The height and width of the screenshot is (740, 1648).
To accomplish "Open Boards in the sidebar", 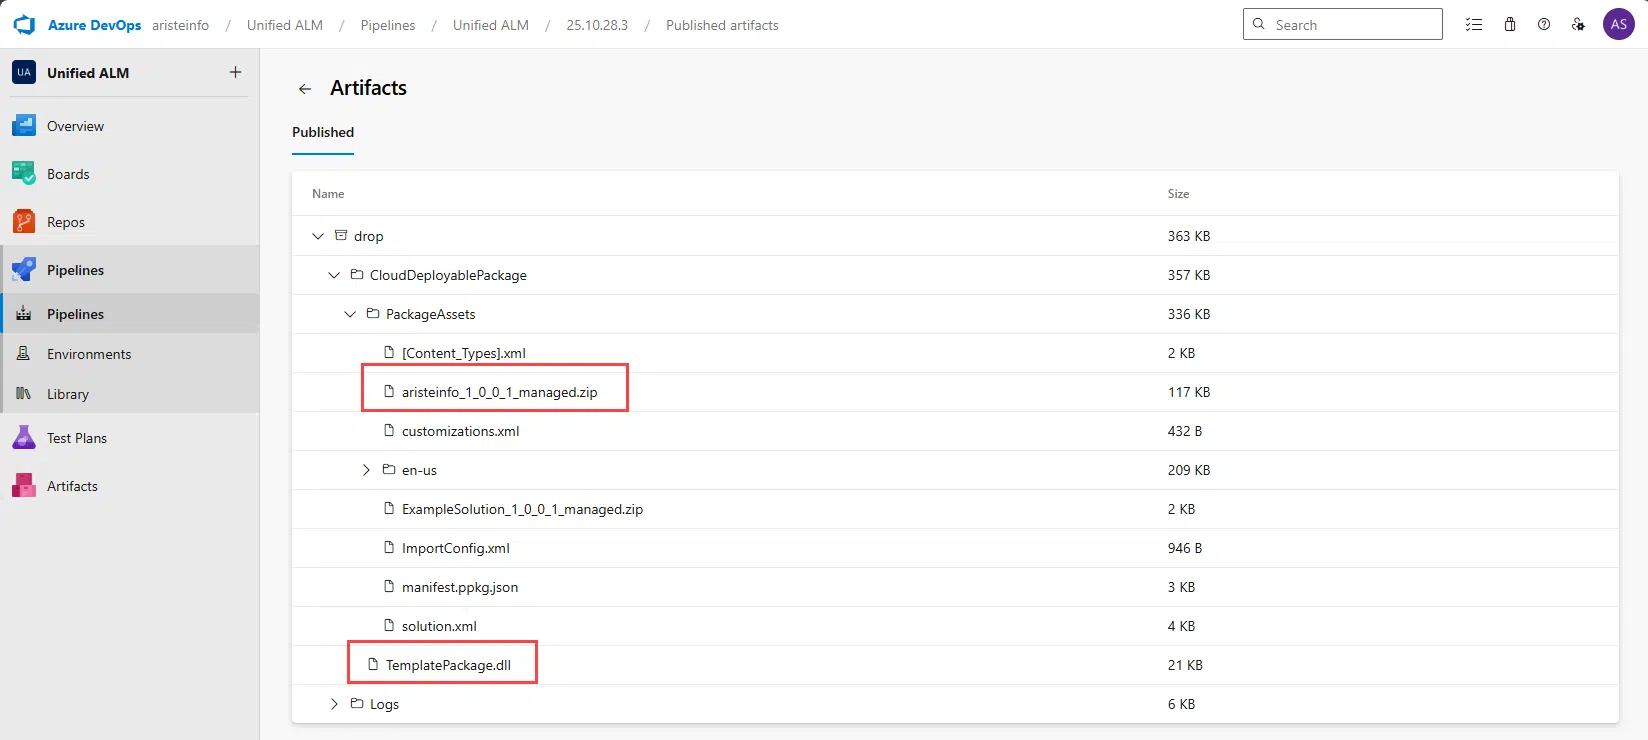I will [68, 174].
